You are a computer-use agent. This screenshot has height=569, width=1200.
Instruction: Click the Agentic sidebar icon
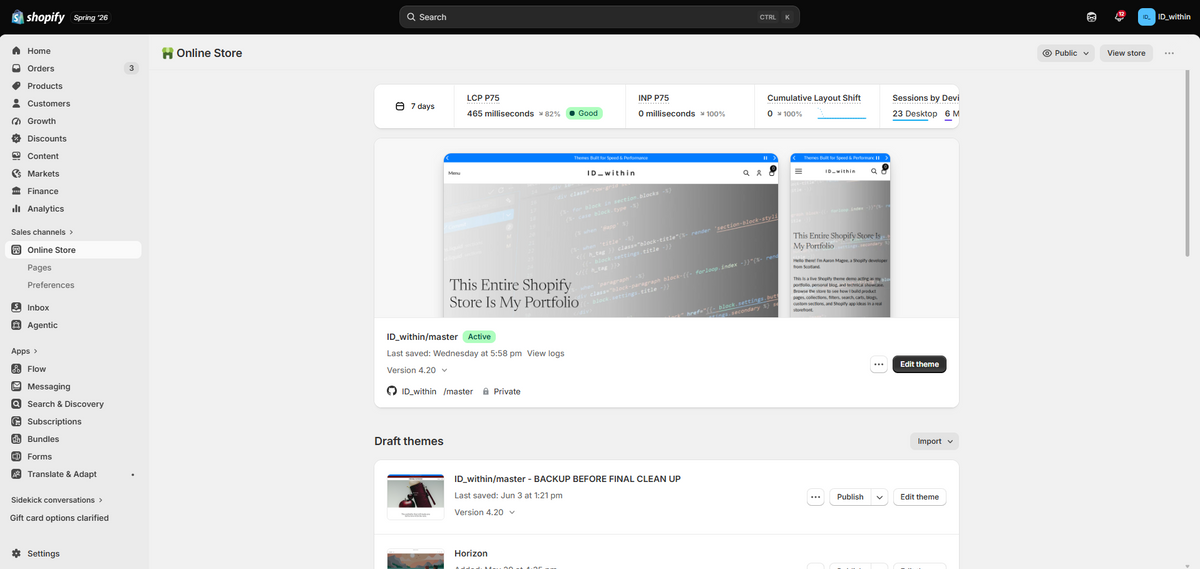pos(16,325)
